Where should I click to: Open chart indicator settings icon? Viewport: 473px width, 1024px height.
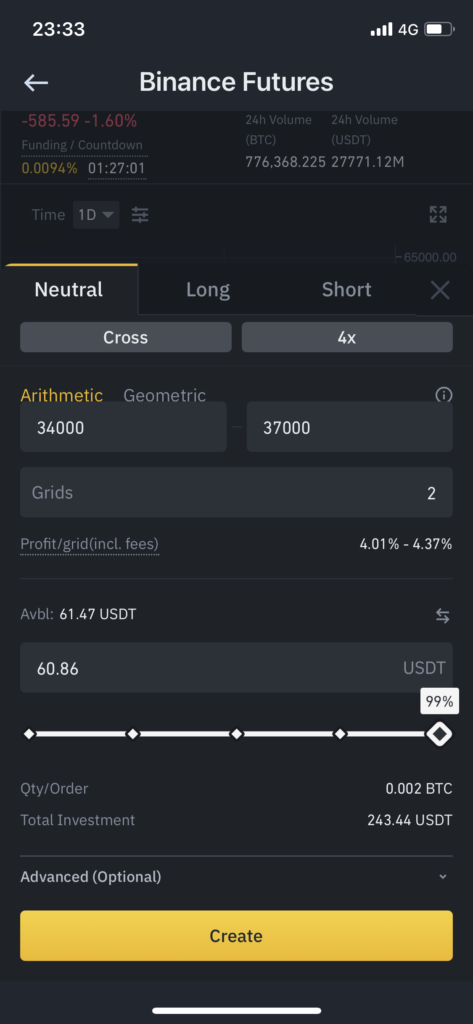click(x=140, y=214)
